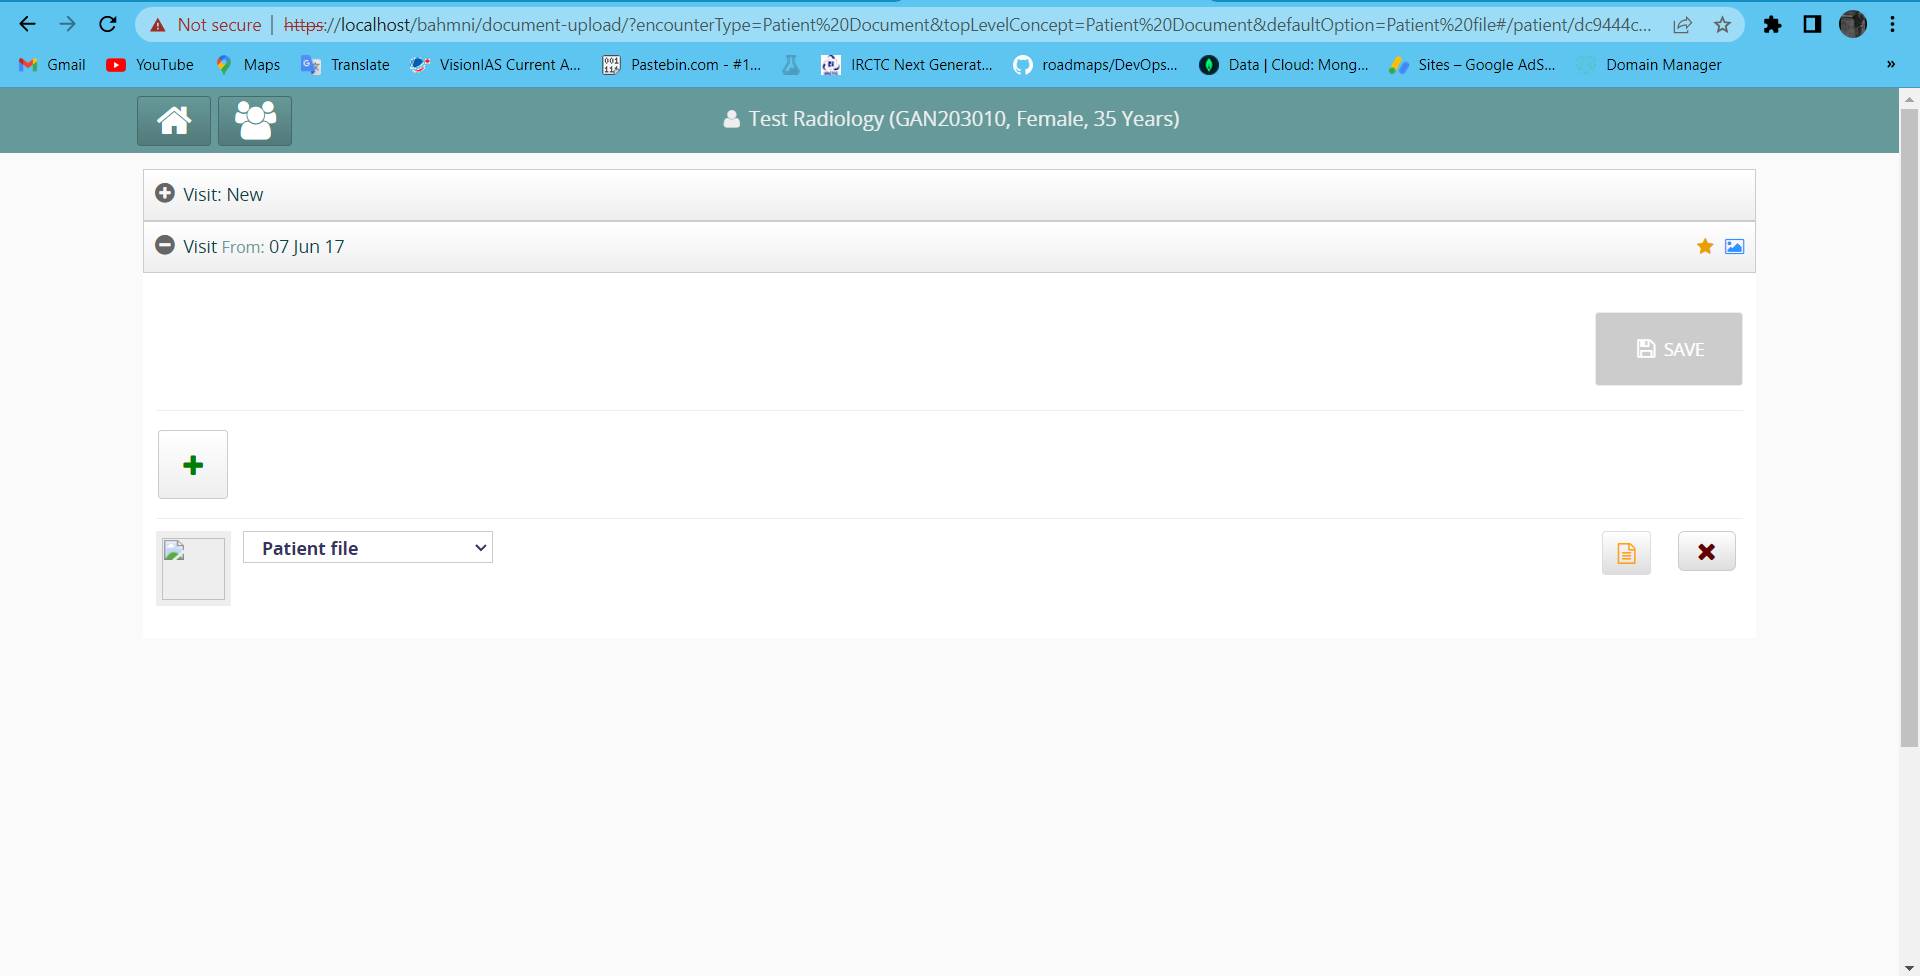
Task: Click the uploaded file thumbnail
Action: [192, 568]
